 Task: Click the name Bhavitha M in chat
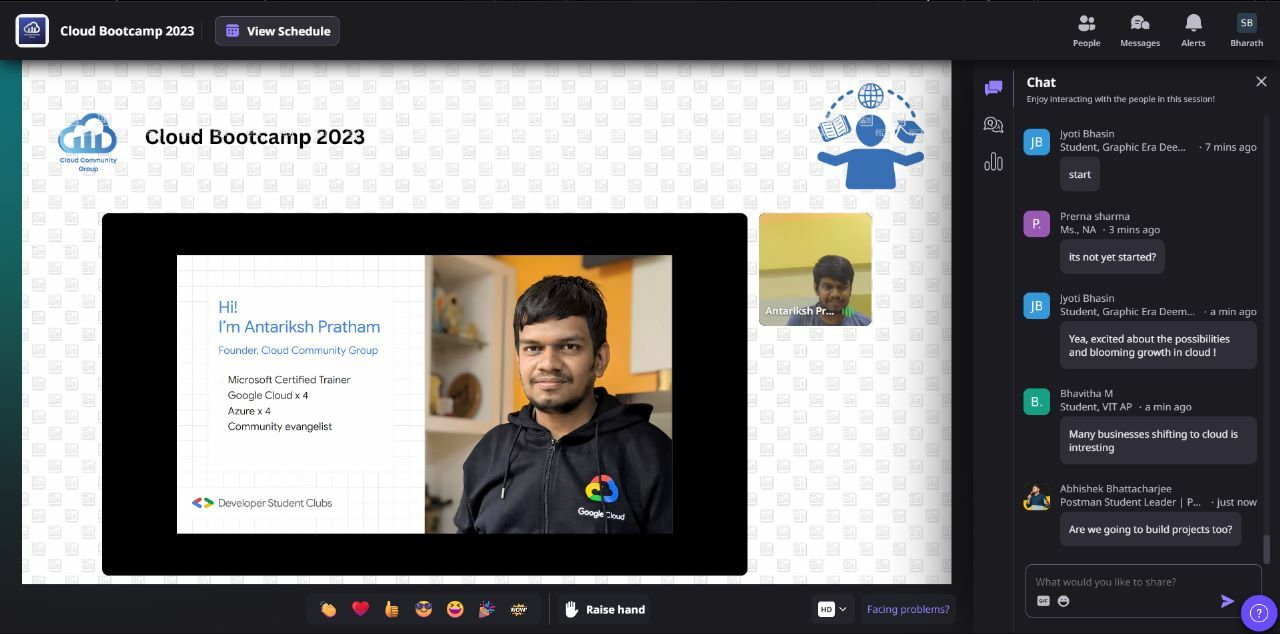pos(1086,393)
